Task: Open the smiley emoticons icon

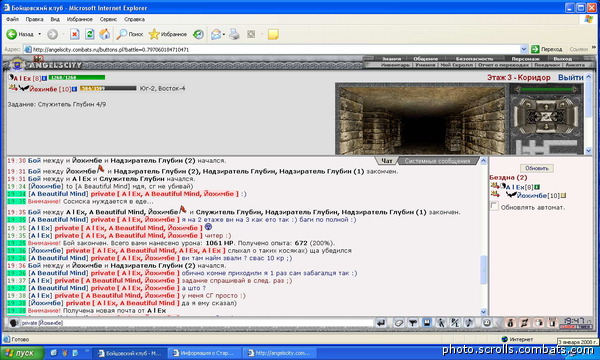Action: [x=486, y=323]
